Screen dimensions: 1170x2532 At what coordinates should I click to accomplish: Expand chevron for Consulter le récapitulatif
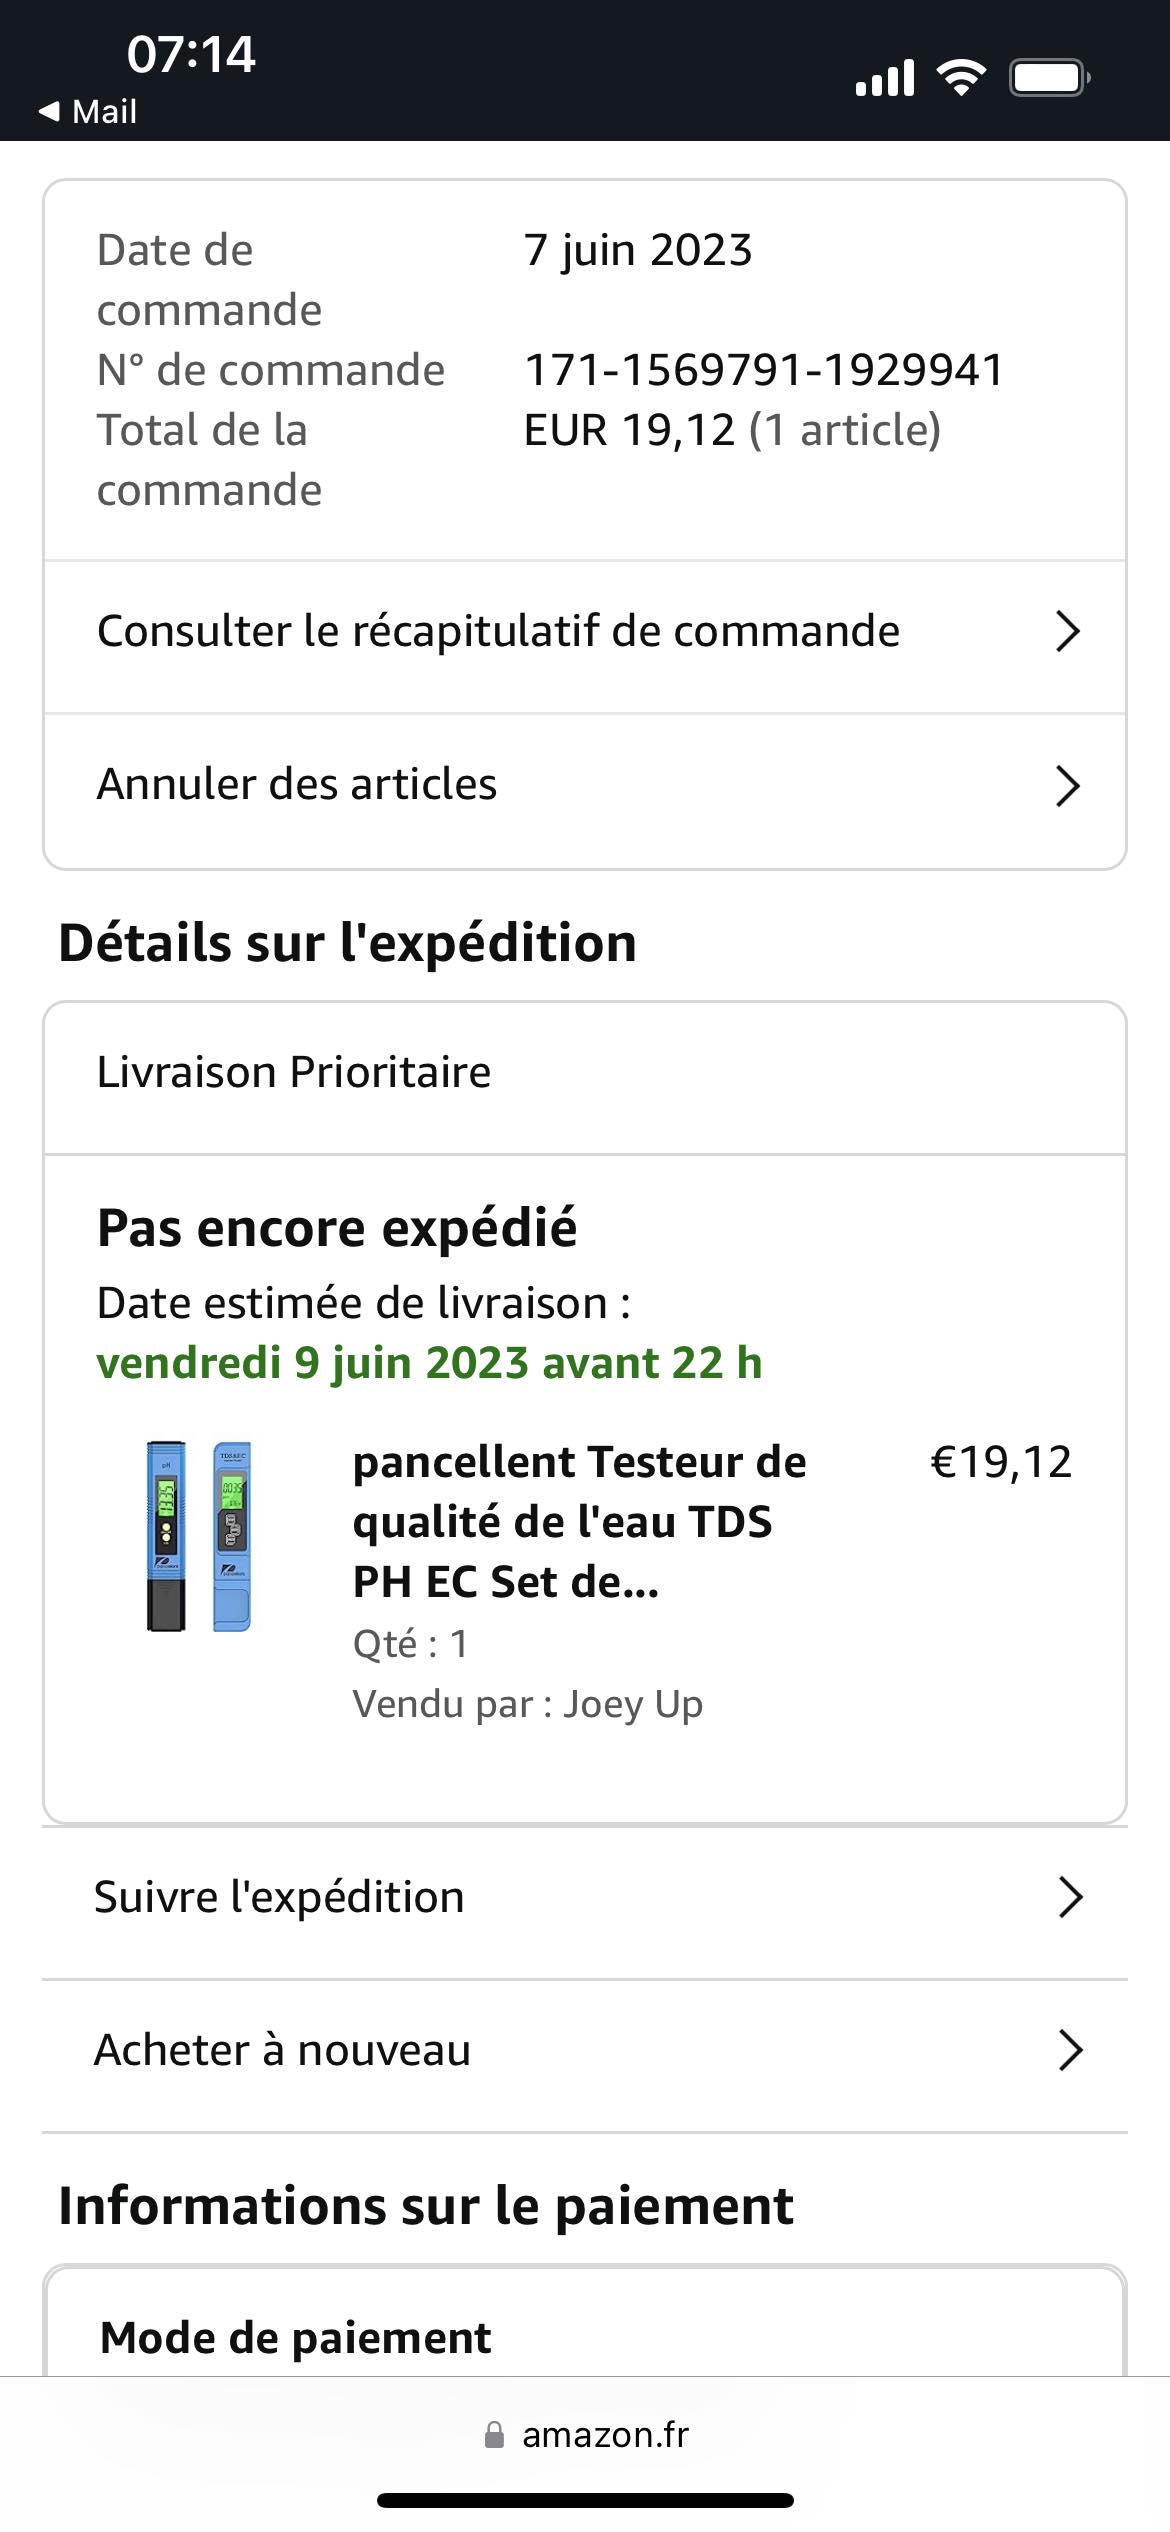click(x=1067, y=632)
